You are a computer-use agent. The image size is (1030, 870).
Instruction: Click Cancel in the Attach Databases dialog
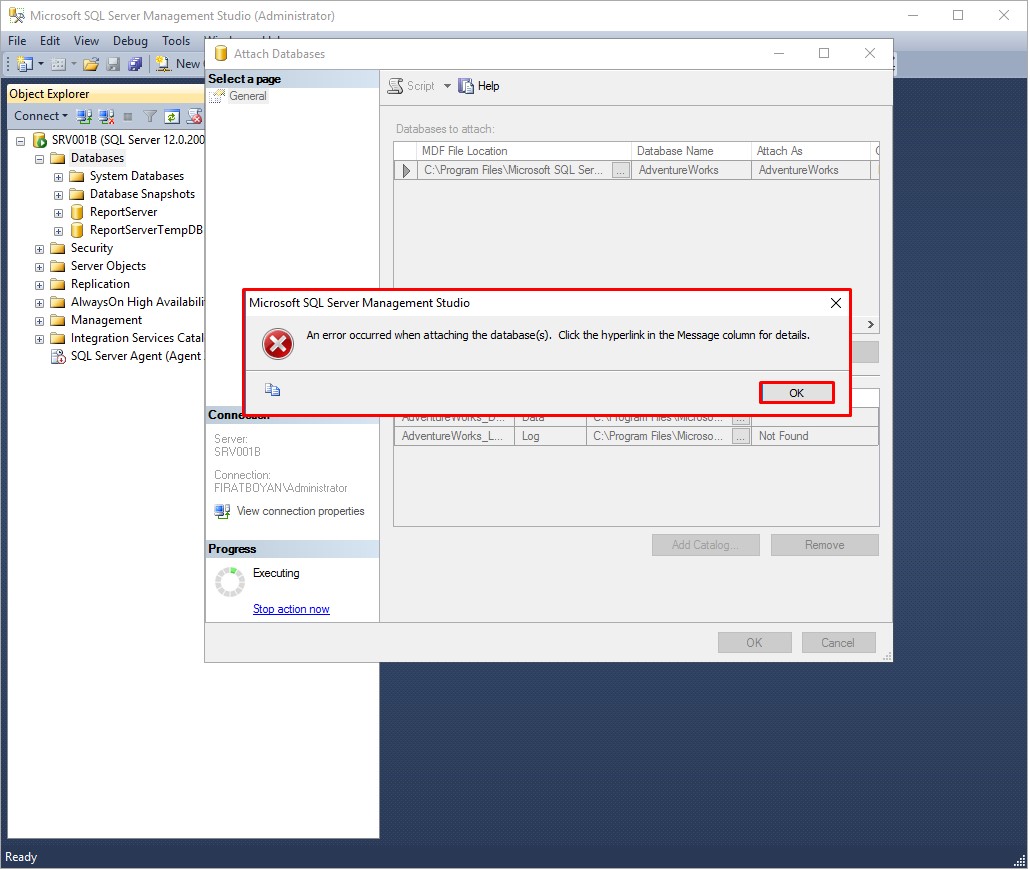pos(838,643)
